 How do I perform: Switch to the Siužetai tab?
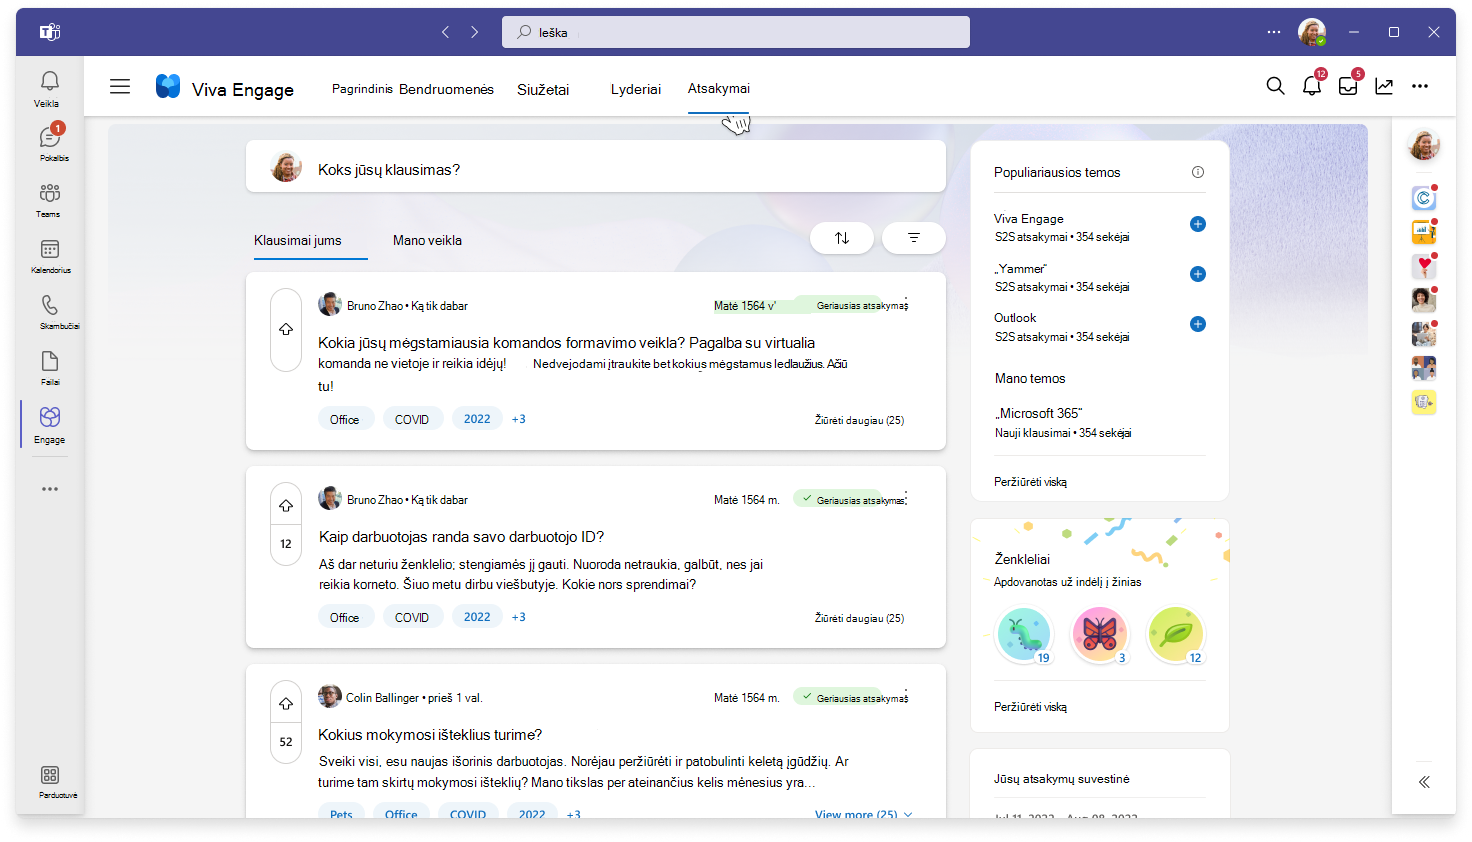pyautogui.click(x=543, y=89)
